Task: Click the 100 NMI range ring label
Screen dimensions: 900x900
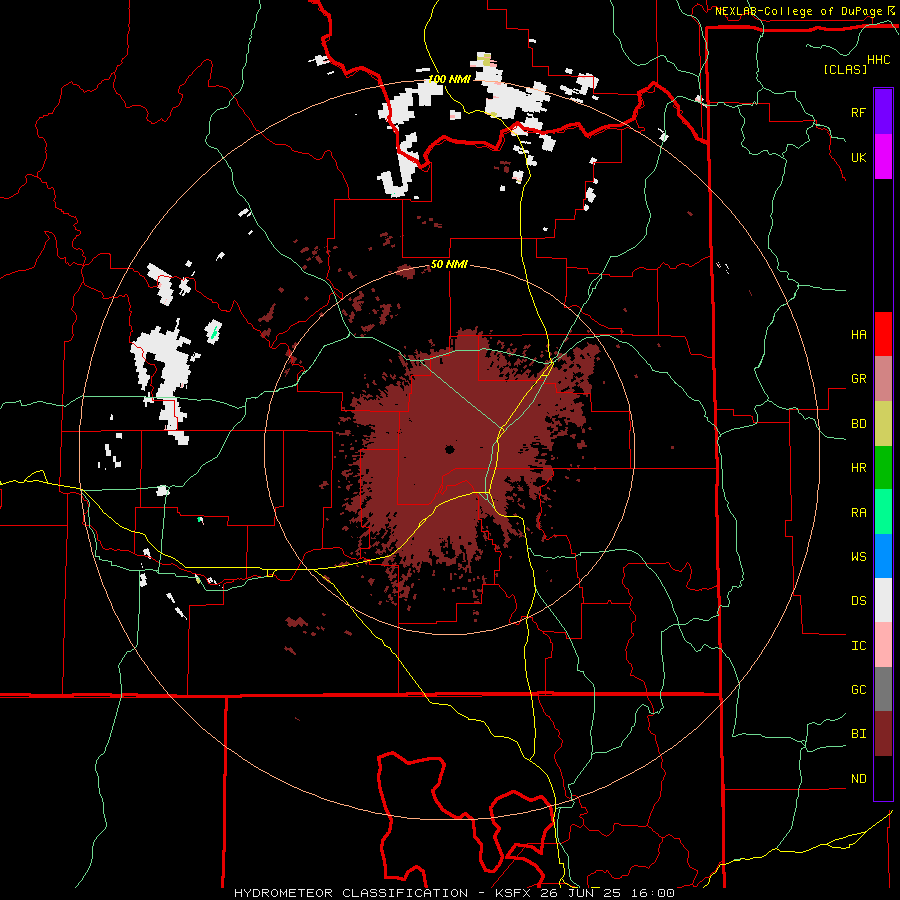Action: point(449,79)
